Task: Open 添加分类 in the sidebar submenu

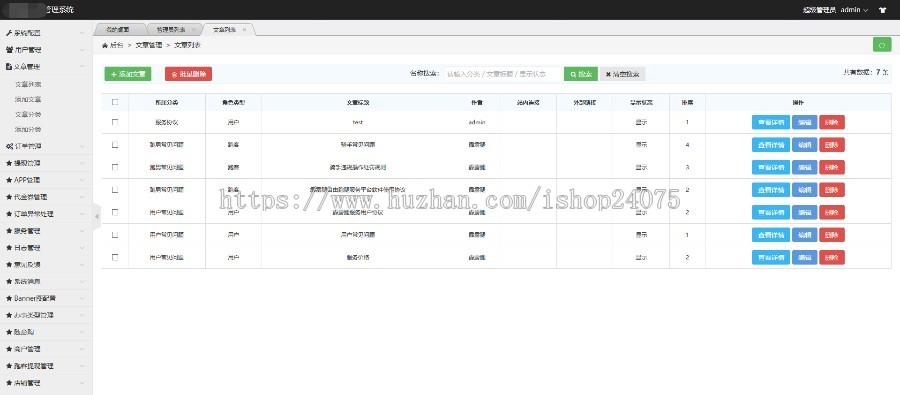Action: coord(28,129)
